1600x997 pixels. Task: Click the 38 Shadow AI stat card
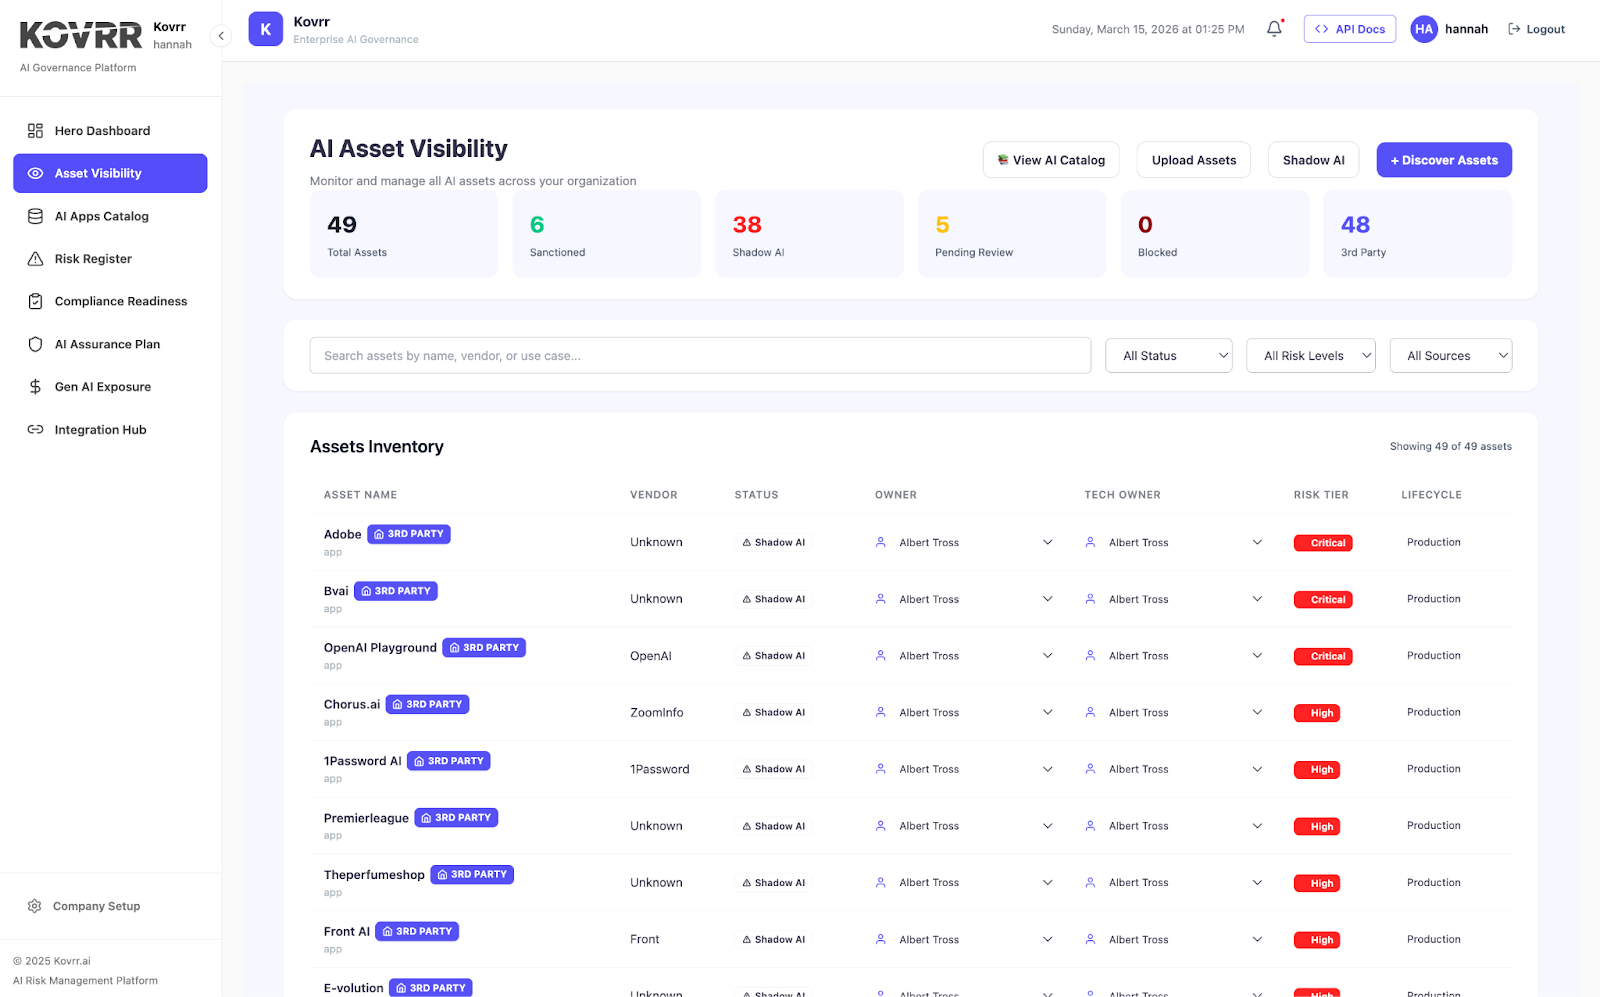click(x=809, y=234)
